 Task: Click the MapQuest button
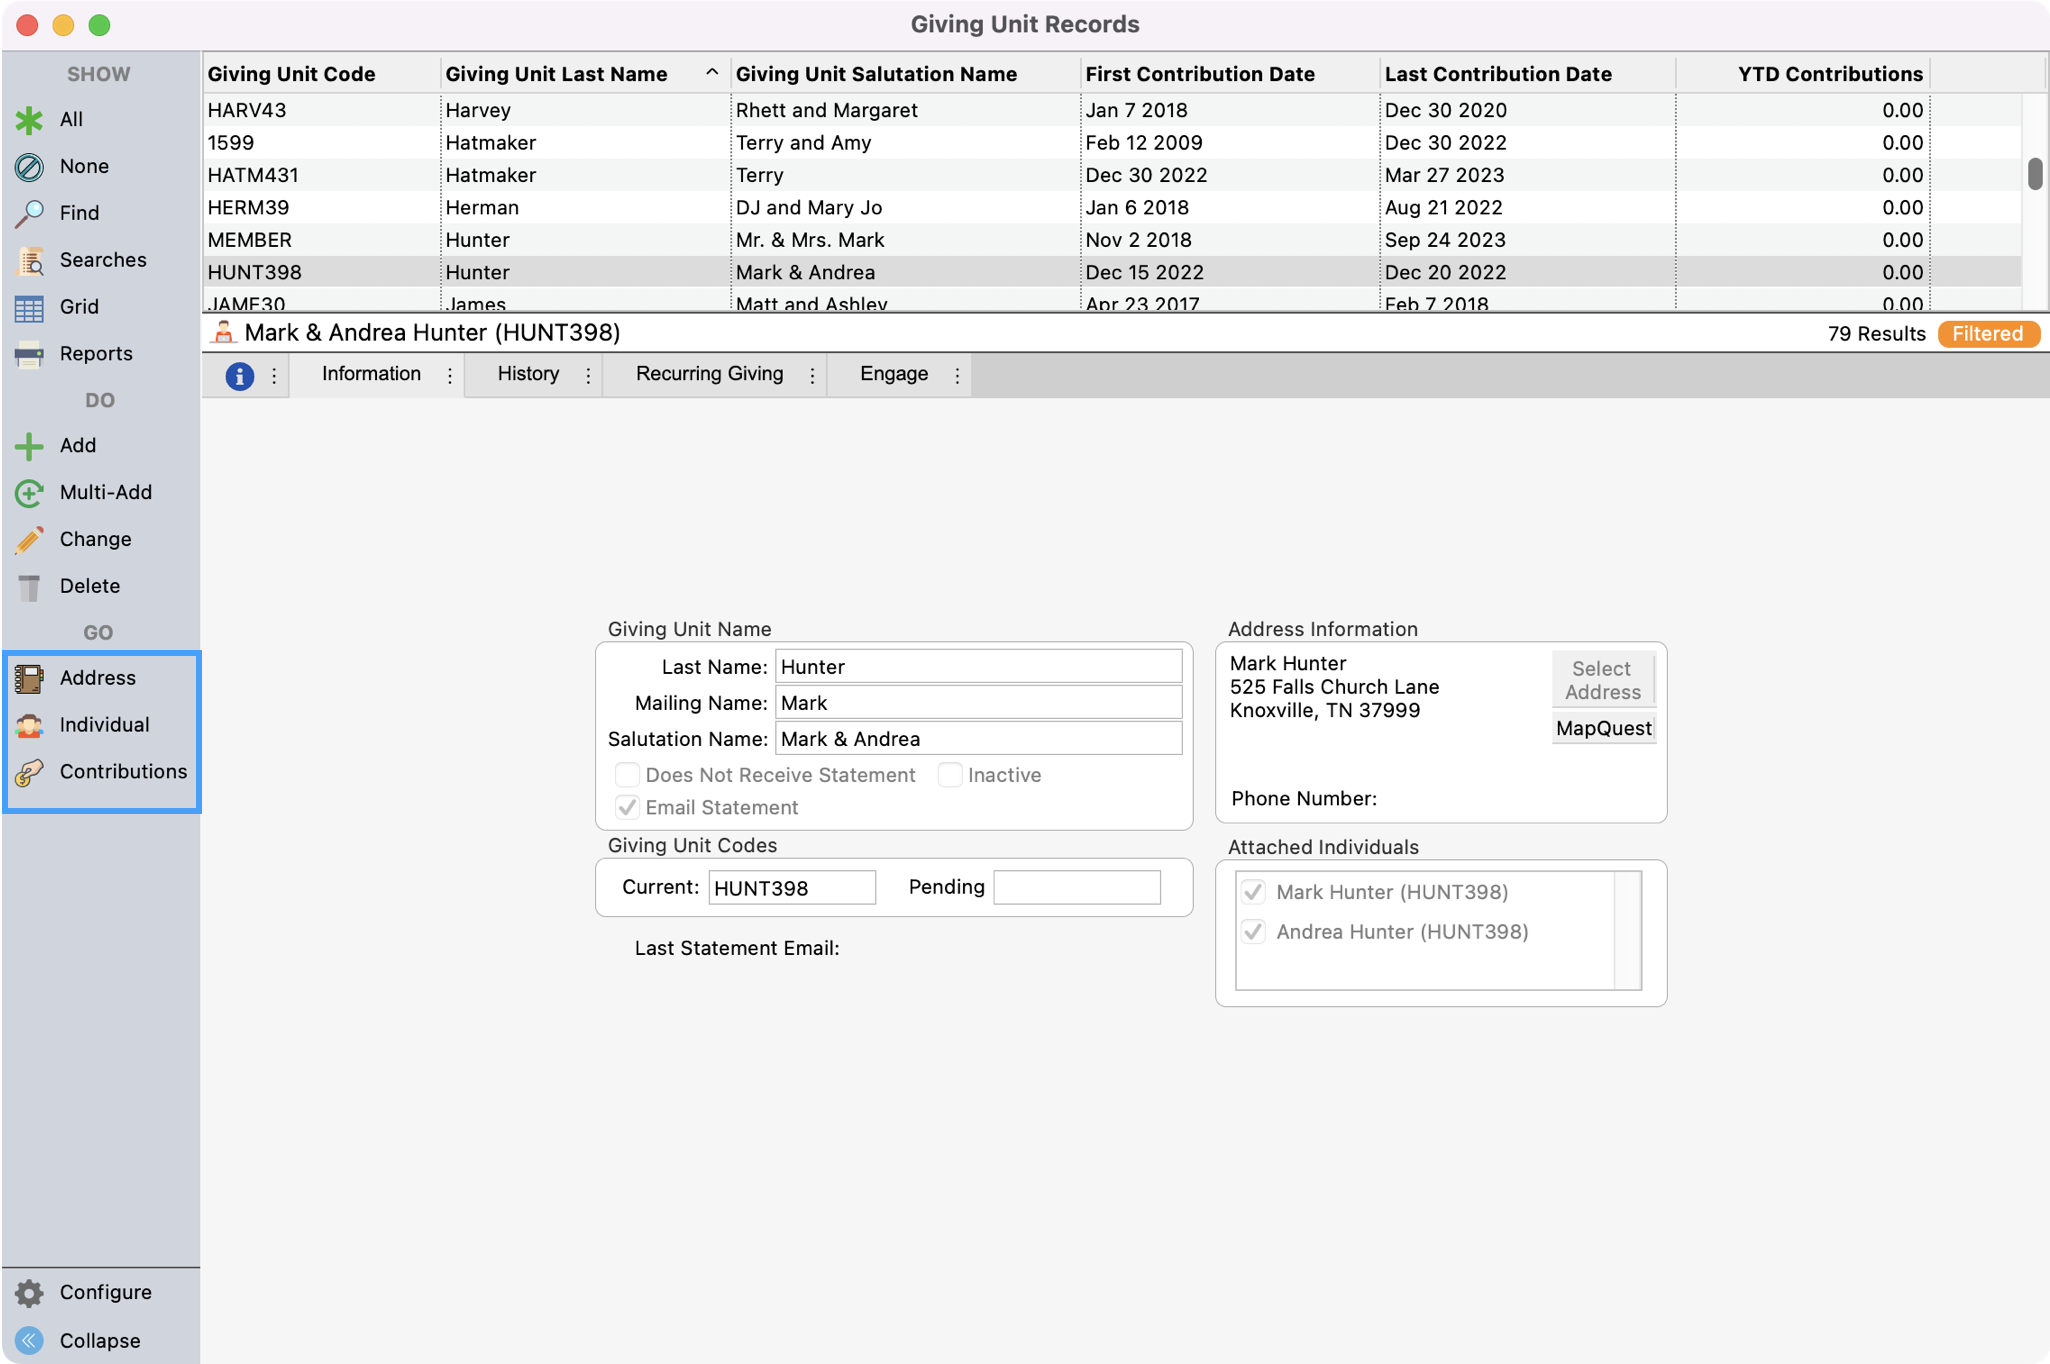coord(1603,728)
